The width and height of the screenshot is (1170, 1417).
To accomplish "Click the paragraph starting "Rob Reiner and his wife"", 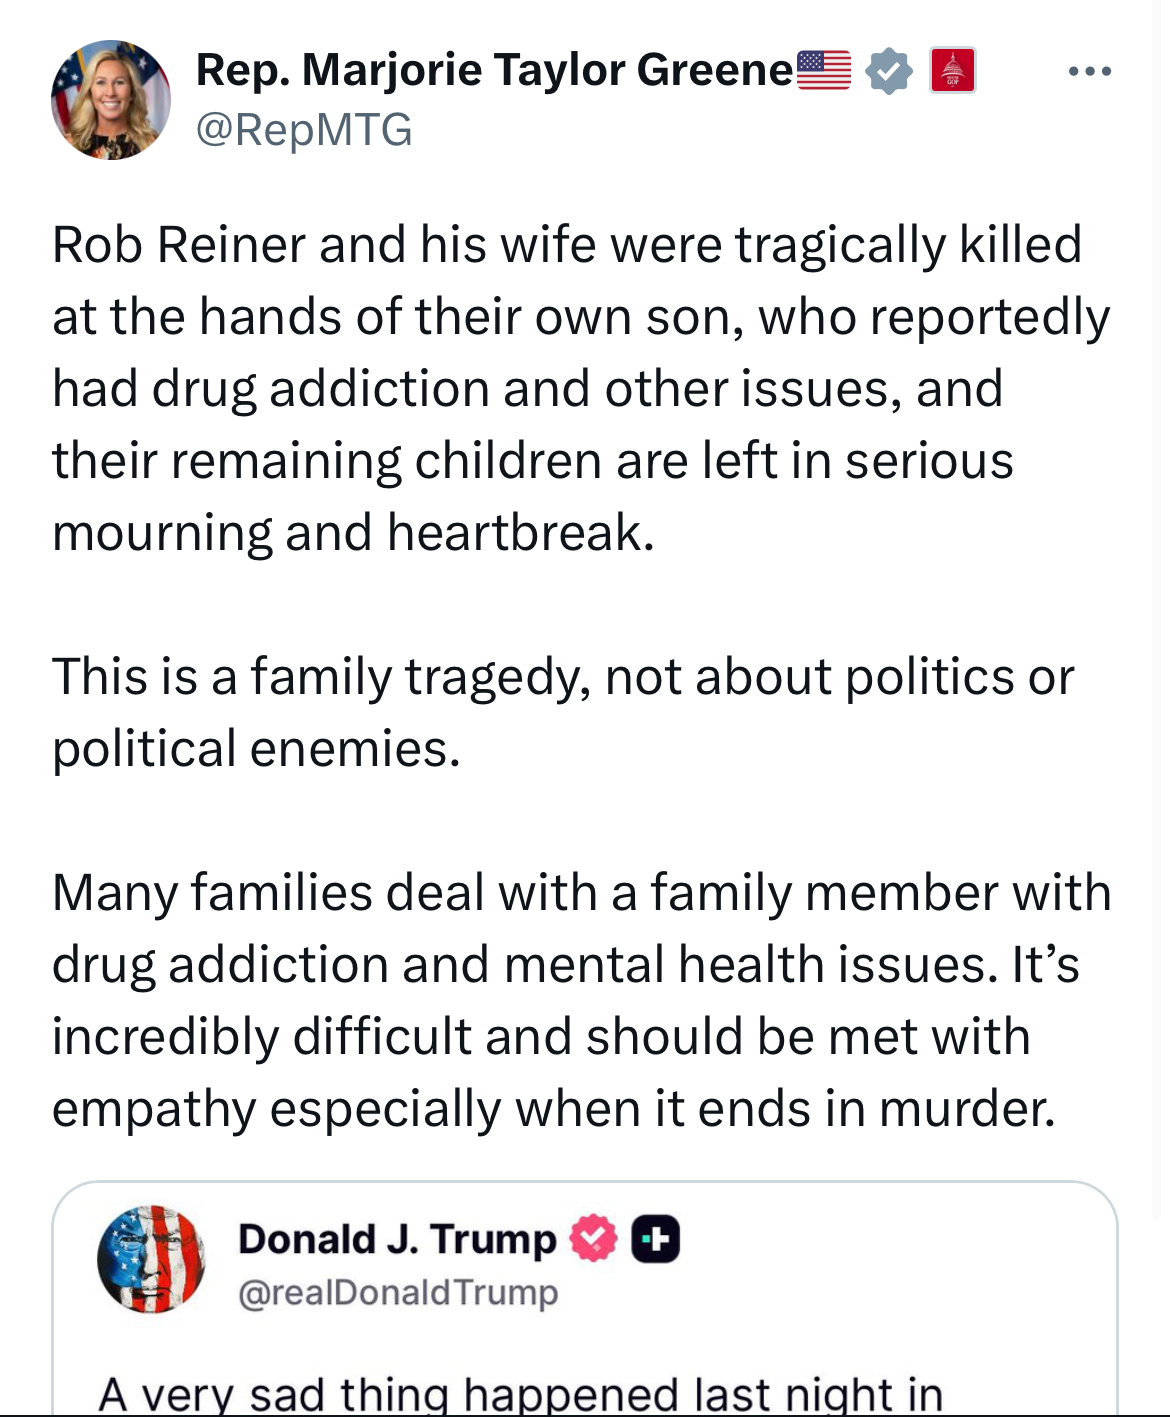I will pyautogui.click(x=566, y=388).
